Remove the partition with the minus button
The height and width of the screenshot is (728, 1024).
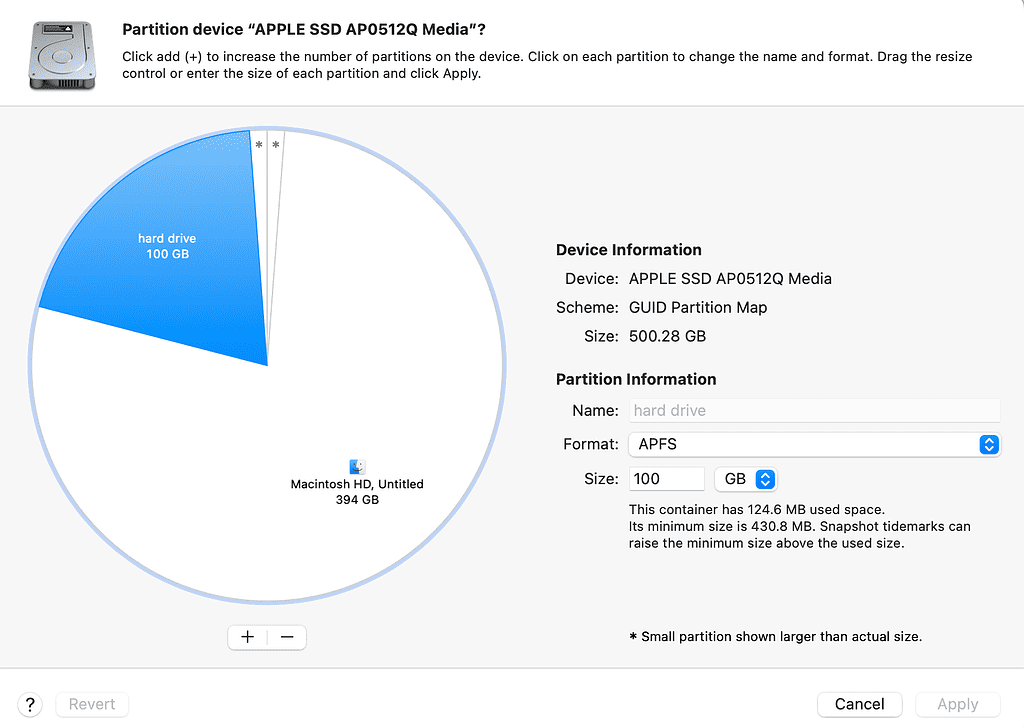(287, 637)
